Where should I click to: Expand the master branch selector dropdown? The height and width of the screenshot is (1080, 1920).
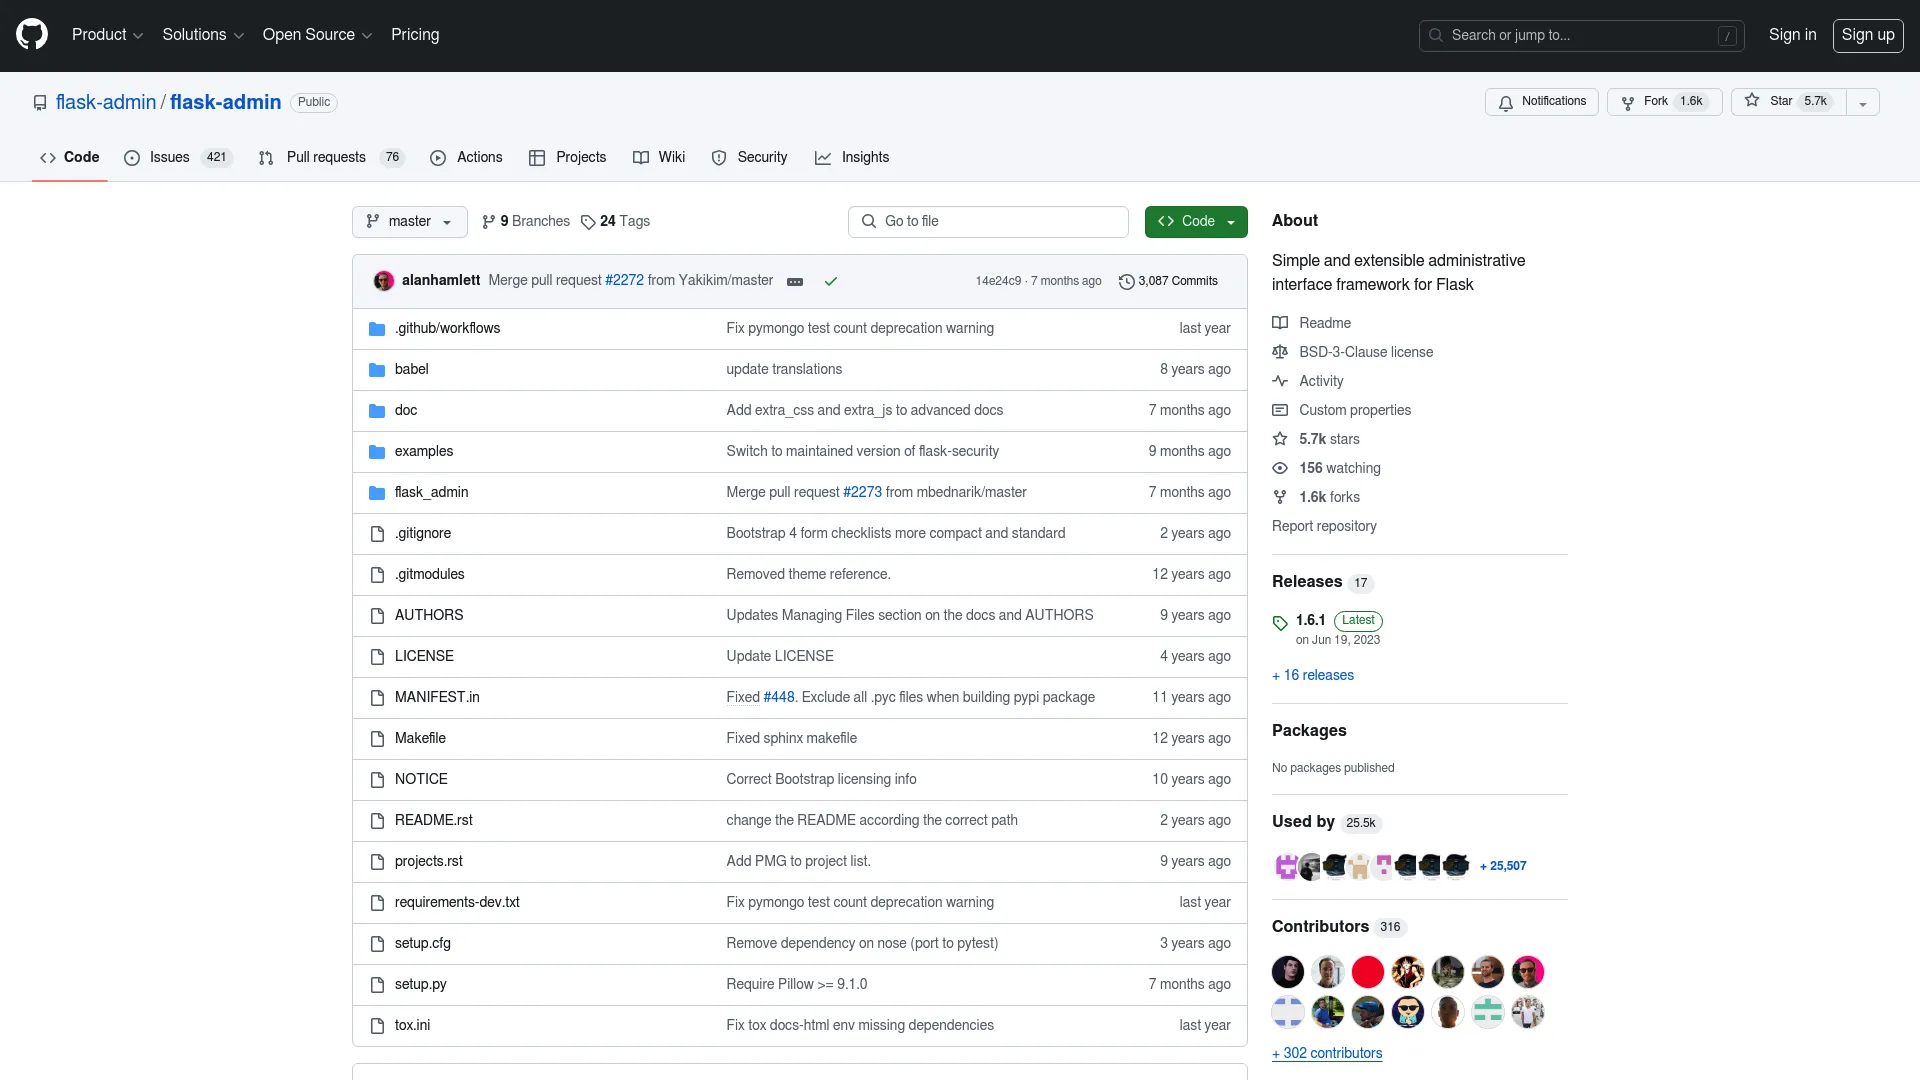click(x=410, y=220)
